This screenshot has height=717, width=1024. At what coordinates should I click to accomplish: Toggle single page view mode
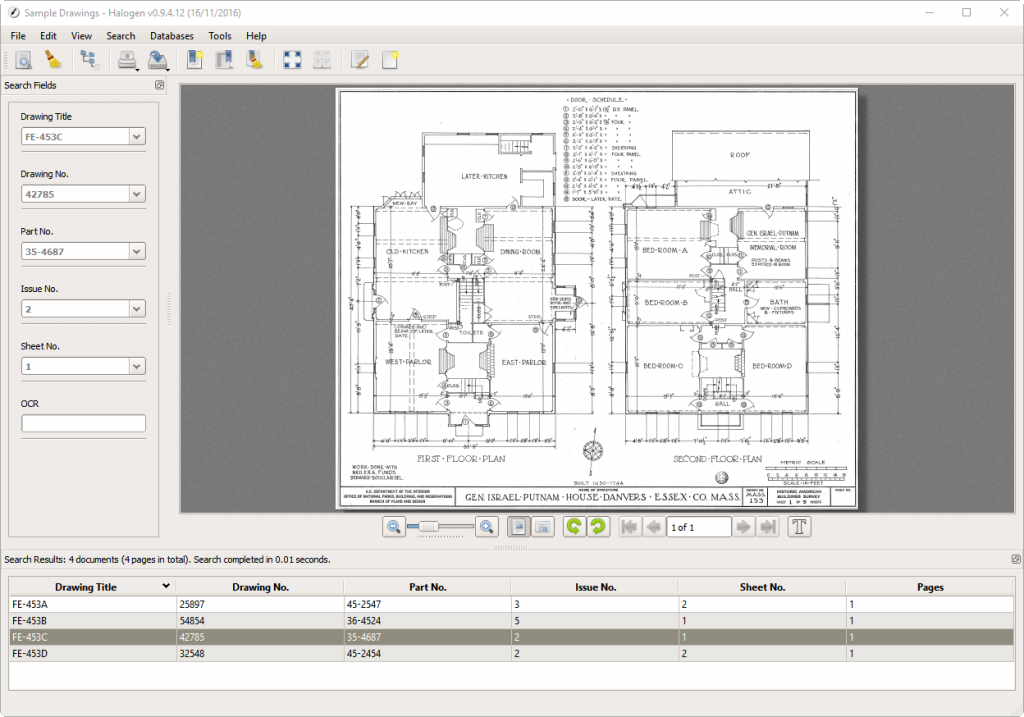(518, 526)
